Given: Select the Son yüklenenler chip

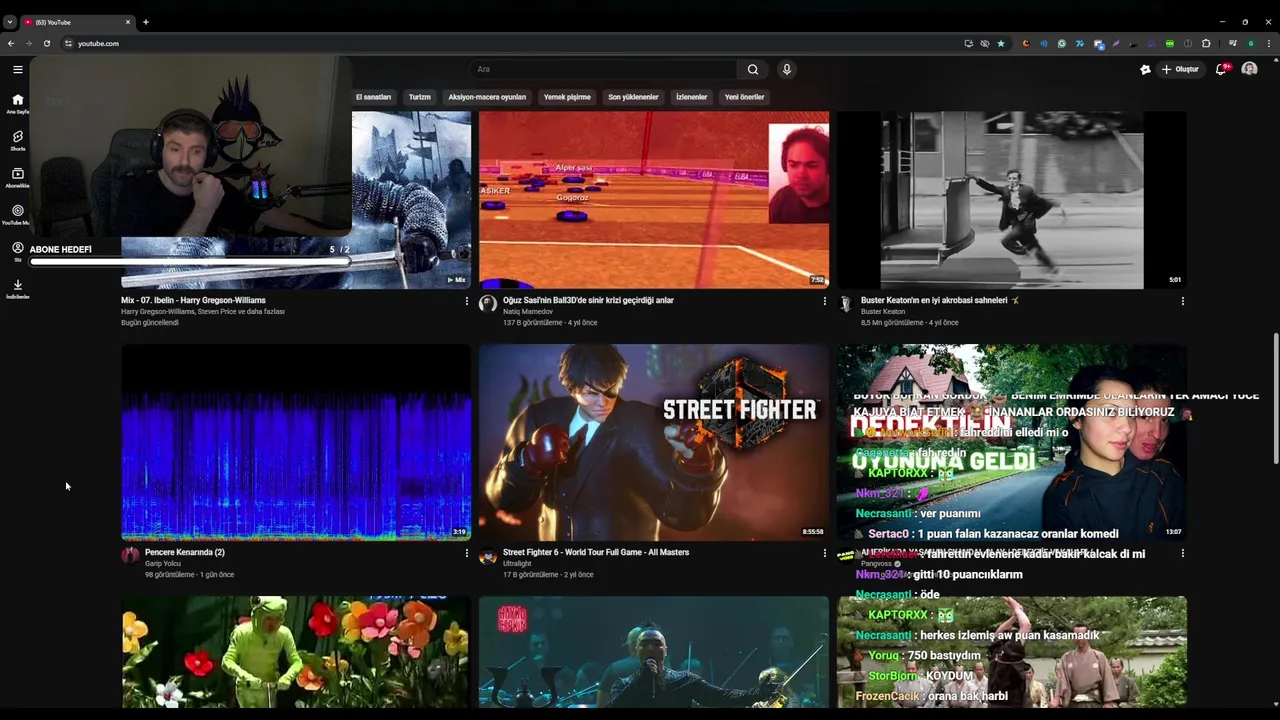Looking at the screenshot, I should pyautogui.click(x=633, y=97).
